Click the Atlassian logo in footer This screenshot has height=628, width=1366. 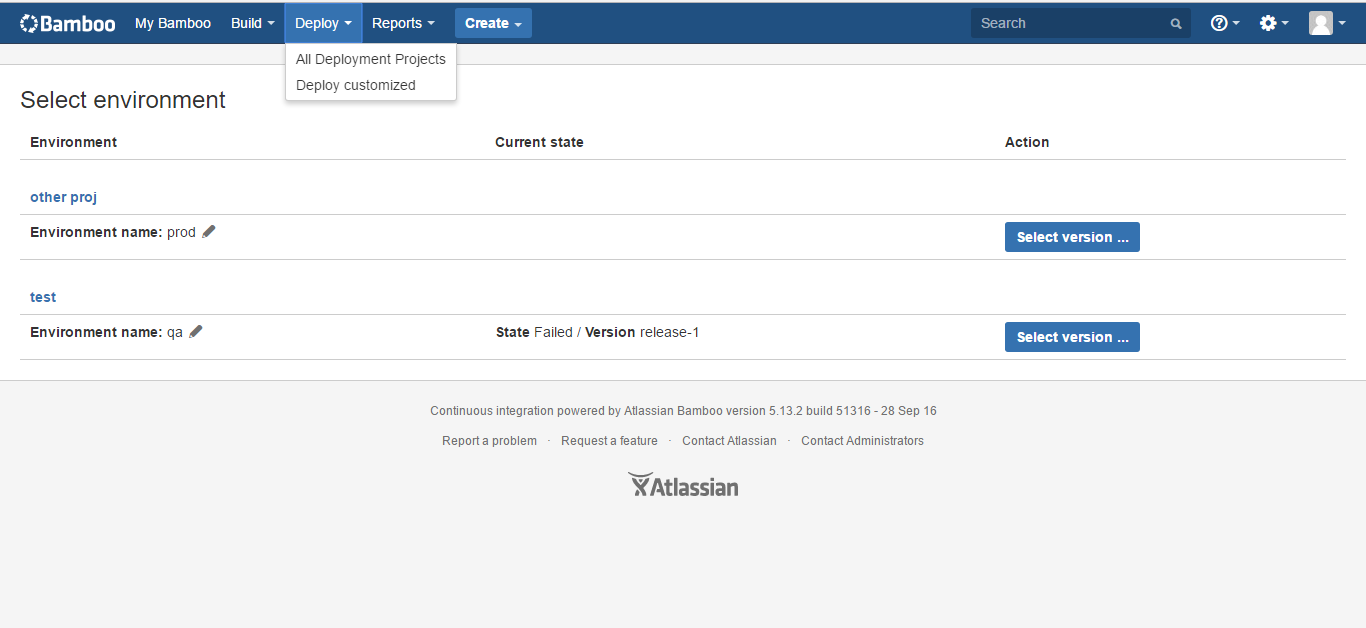(683, 486)
